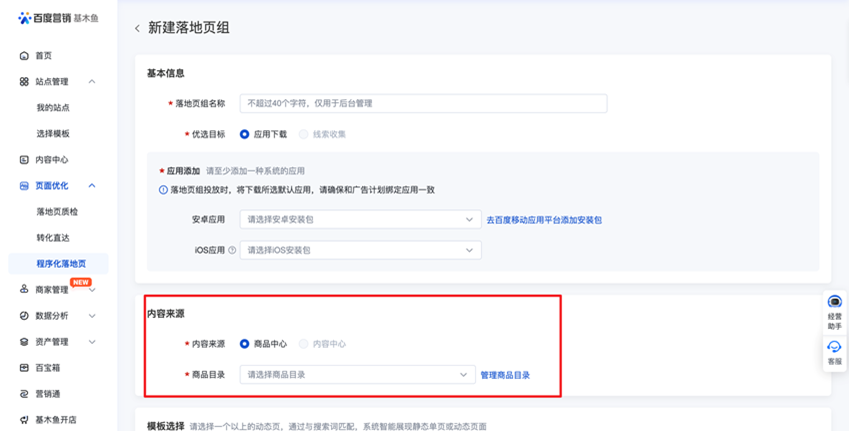Select the 线索收集 radio option
Viewport: 849px width, 431px height.
[x=304, y=134]
